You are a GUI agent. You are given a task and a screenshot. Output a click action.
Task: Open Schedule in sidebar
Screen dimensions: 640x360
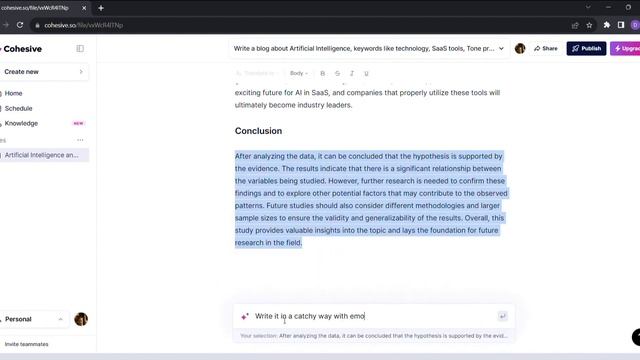point(18,109)
